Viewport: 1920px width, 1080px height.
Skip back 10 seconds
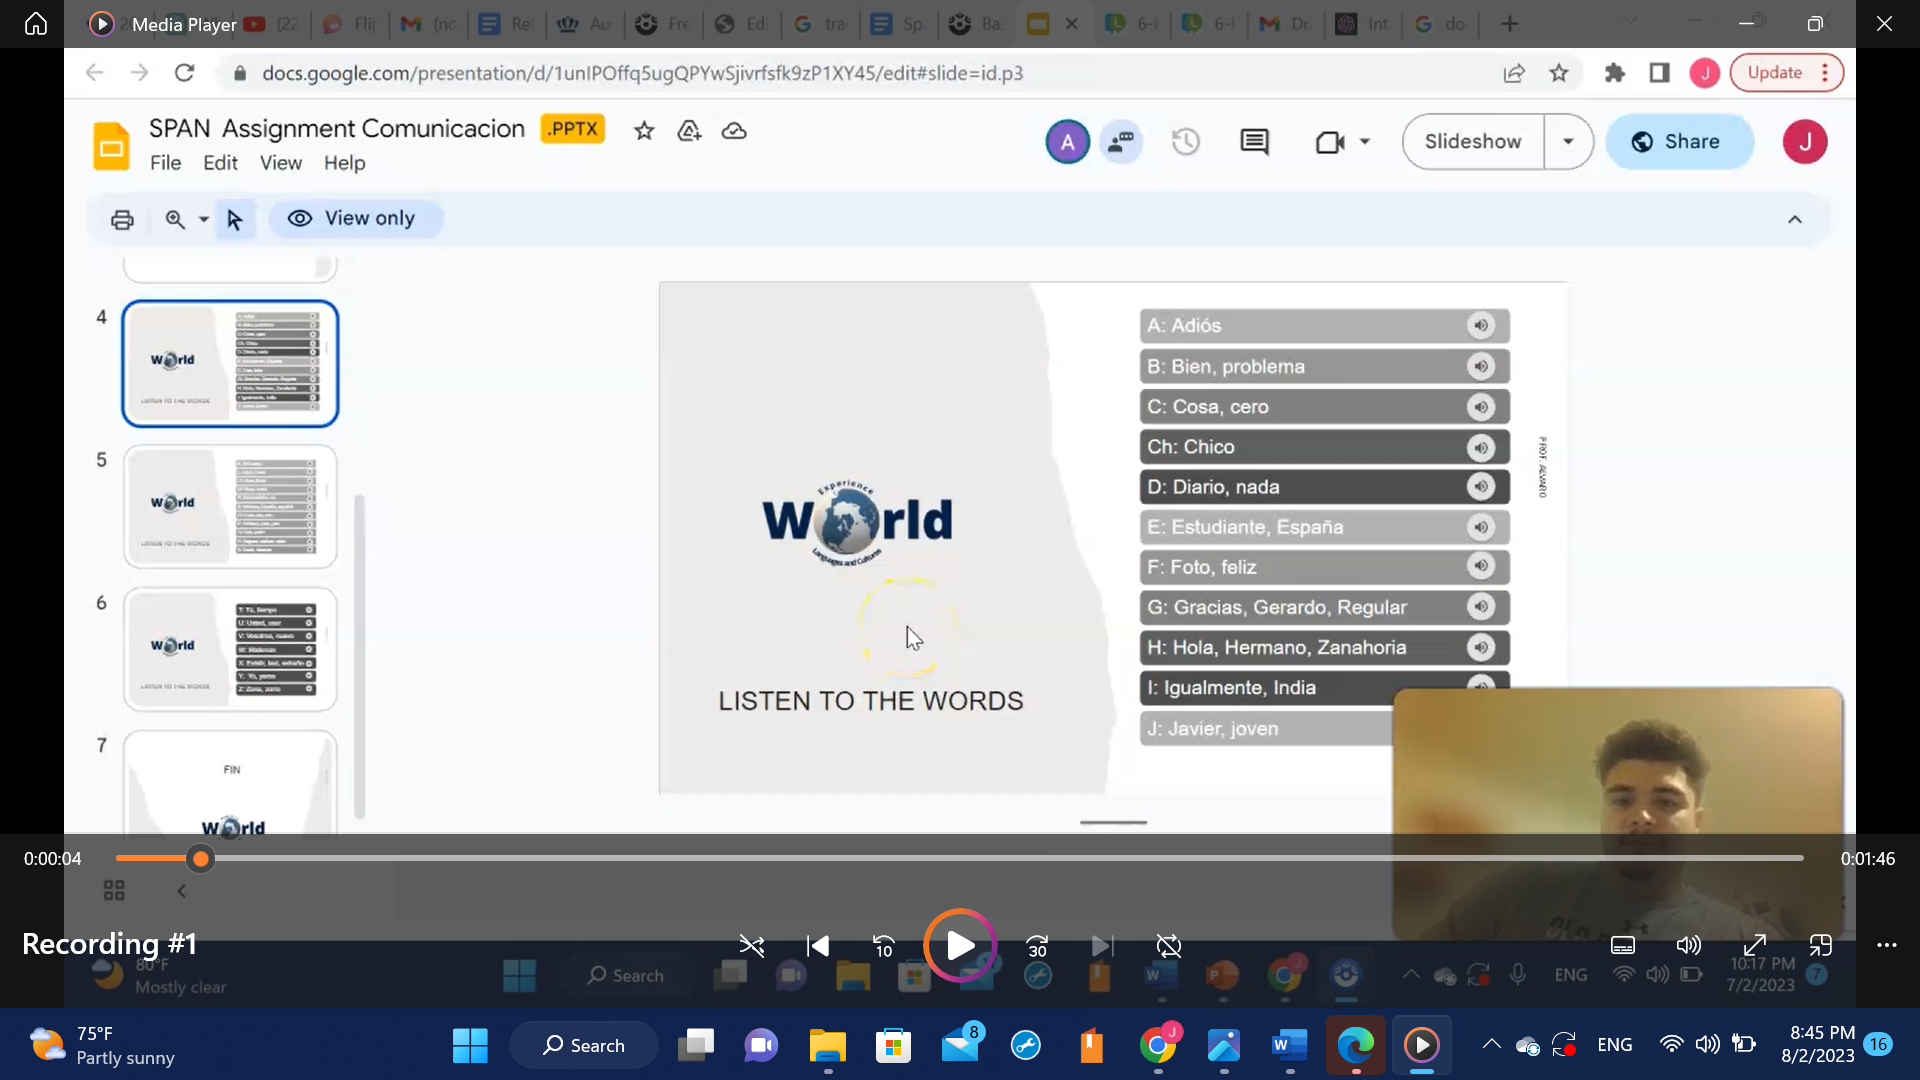coord(884,945)
